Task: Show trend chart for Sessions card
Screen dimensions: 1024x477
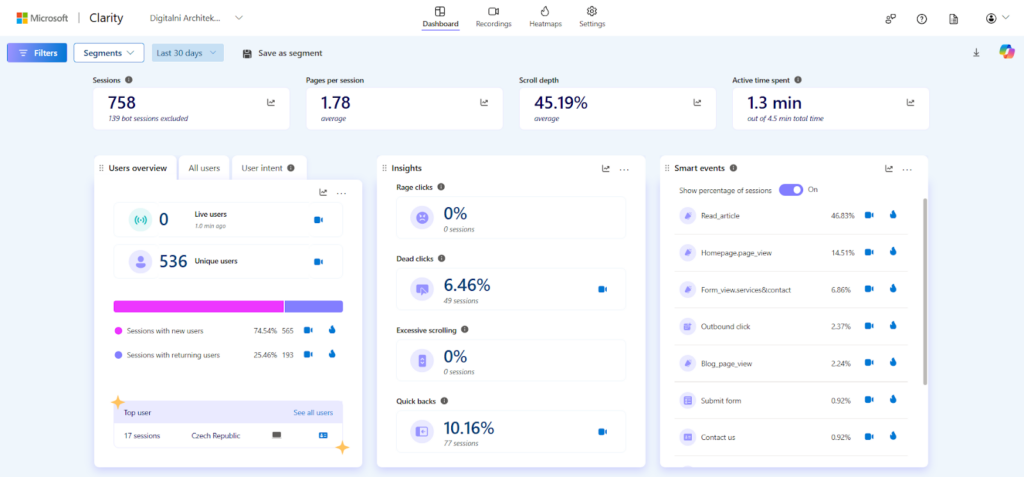Action: click(x=271, y=102)
